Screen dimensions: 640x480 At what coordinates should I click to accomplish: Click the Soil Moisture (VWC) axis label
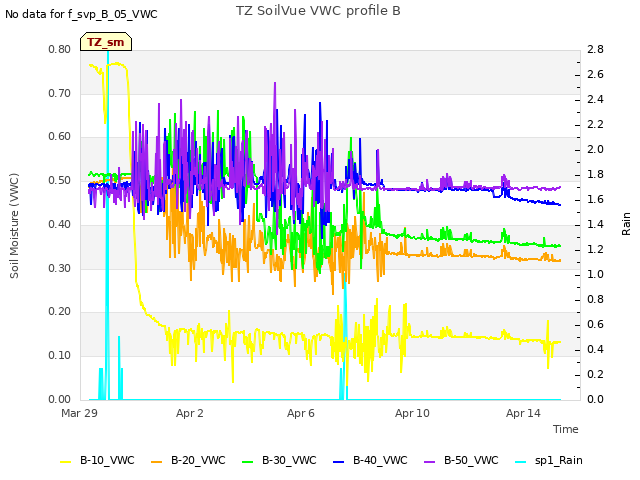click(x=14, y=226)
